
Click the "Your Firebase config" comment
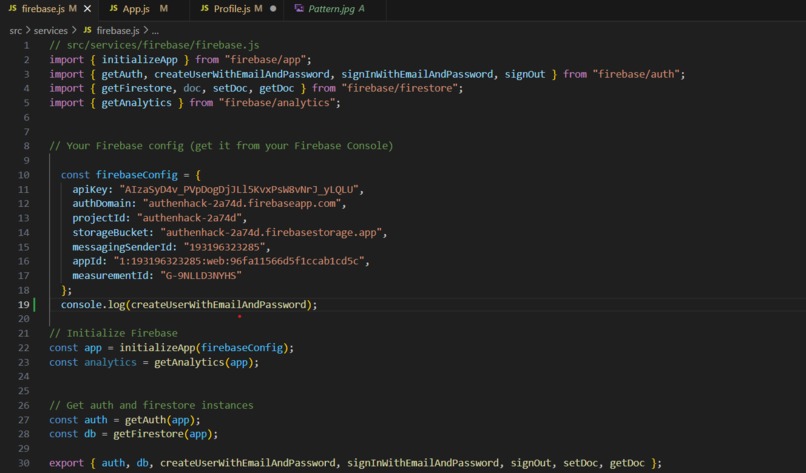coord(221,146)
